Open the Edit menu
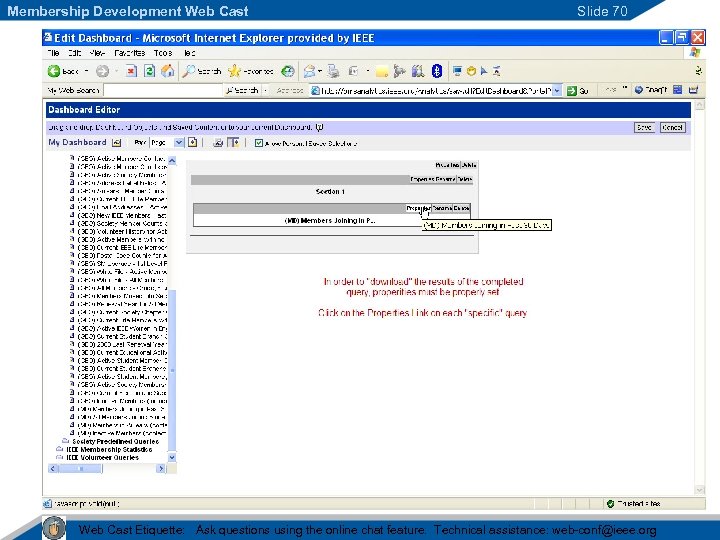 point(74,53)
